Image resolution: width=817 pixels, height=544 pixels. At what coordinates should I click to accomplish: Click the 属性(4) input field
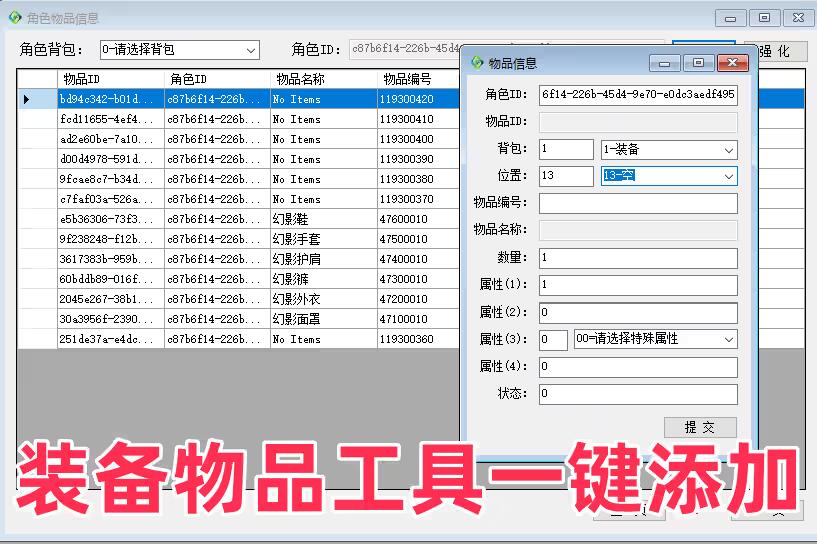point(638,367)
